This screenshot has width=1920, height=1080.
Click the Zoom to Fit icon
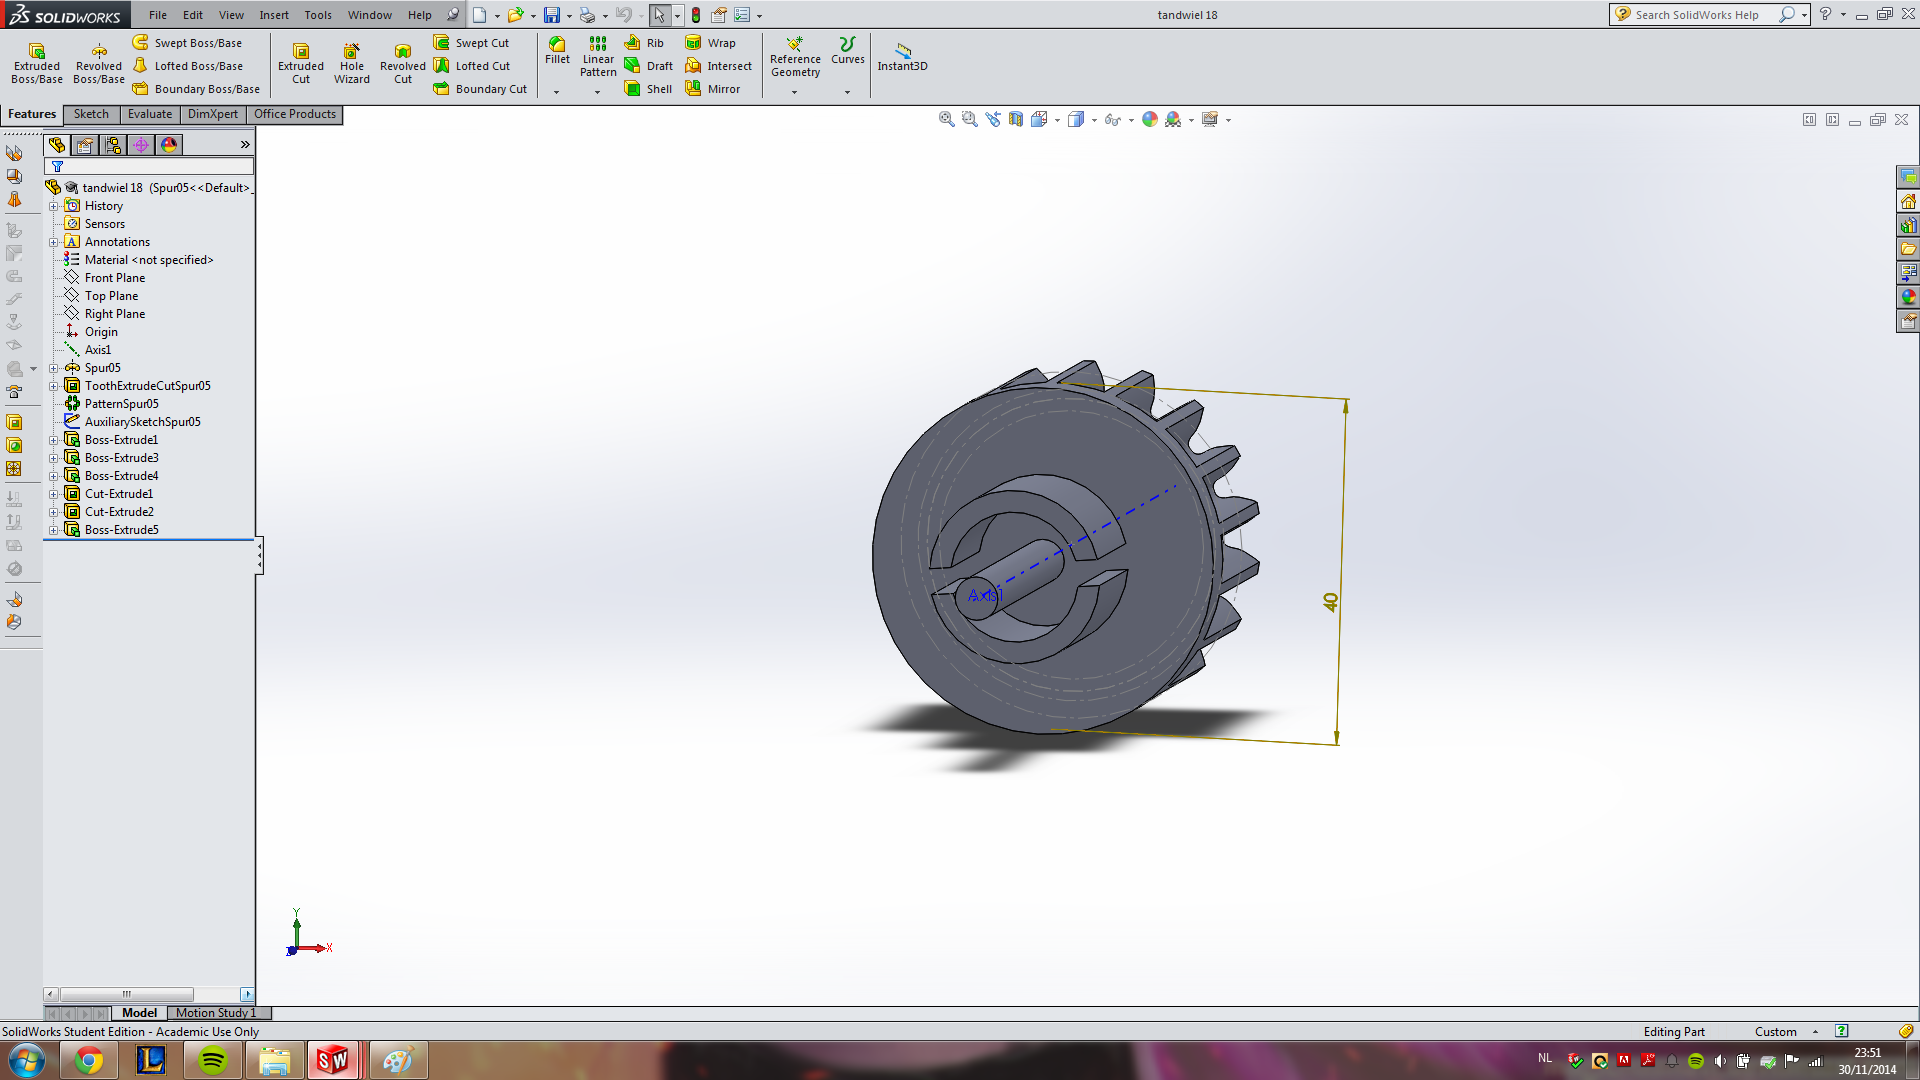pos(946,119)
